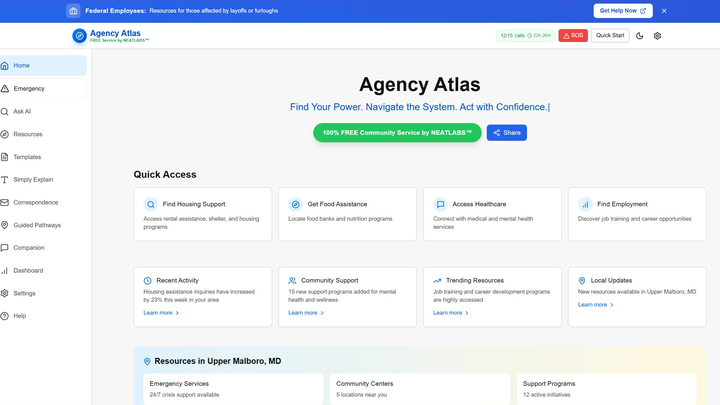This screenshot has width=720, height=405.
Task: Click the Community Support people icon
Action: (x=292, y=281)
